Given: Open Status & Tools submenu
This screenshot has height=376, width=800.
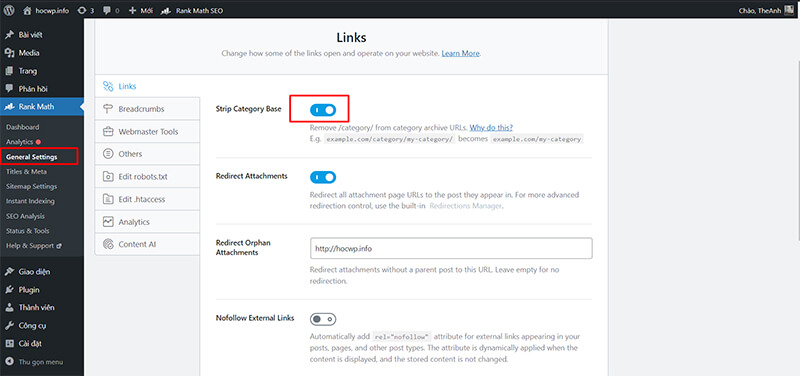Looking at the screenshot, I should click(x=28, y=231).
